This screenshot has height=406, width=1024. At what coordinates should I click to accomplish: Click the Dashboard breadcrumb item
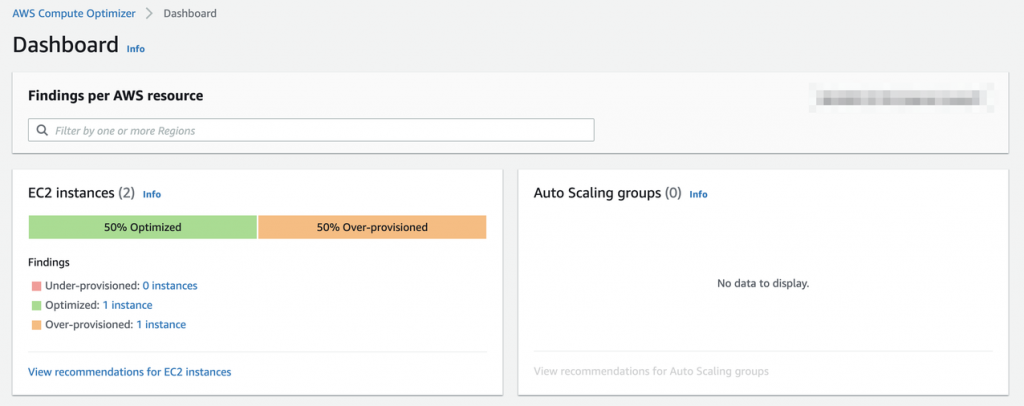(188, 13)
